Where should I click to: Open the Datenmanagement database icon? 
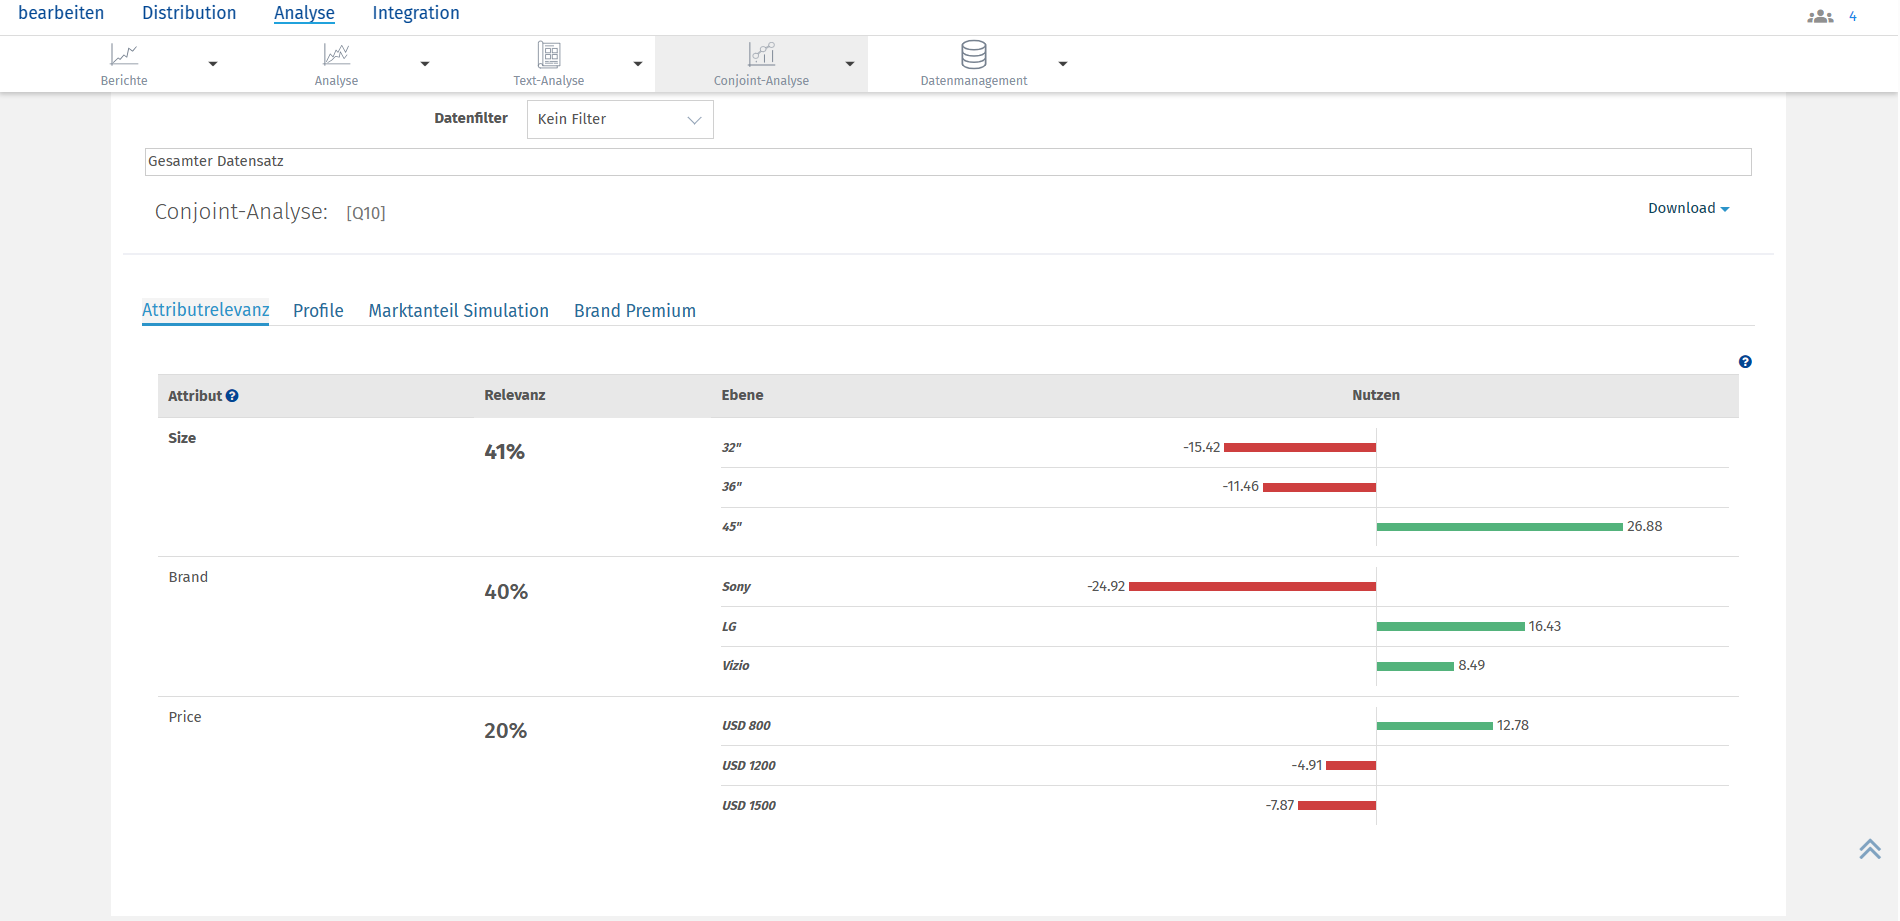(973, 55)
